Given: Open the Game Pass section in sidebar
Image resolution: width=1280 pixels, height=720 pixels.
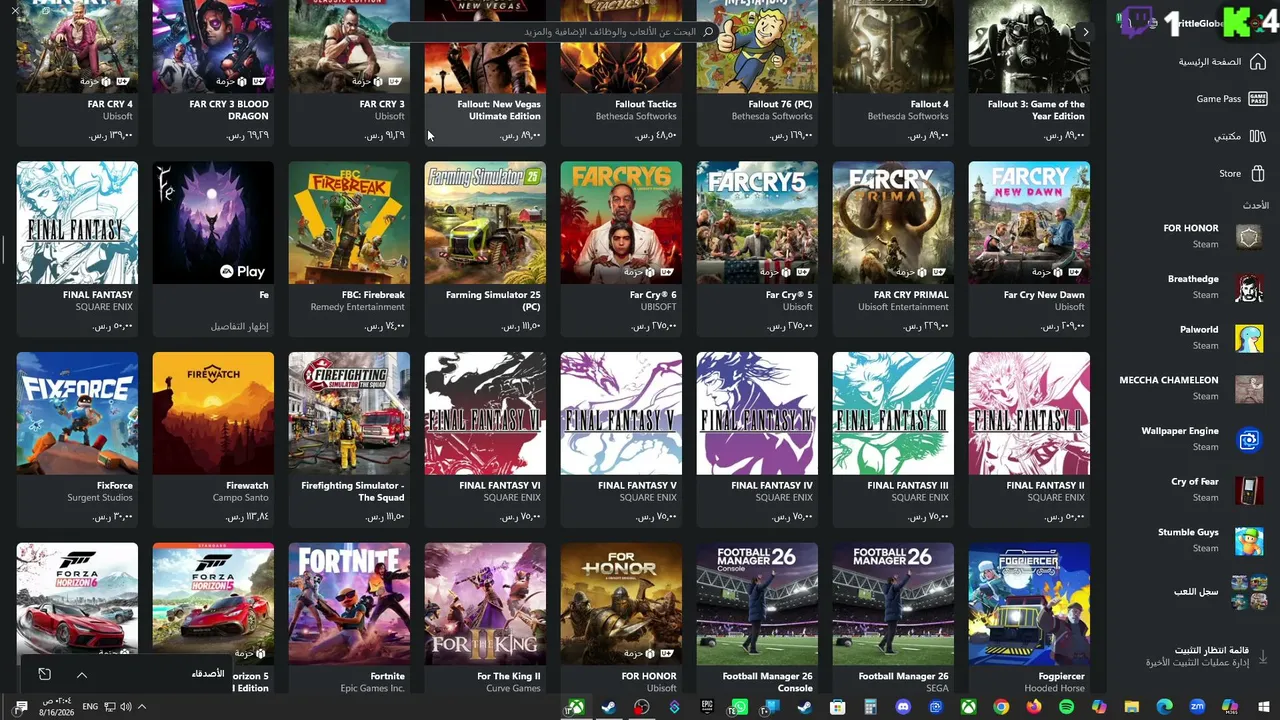Looking at the screenshot, I should click(1230, 99).
